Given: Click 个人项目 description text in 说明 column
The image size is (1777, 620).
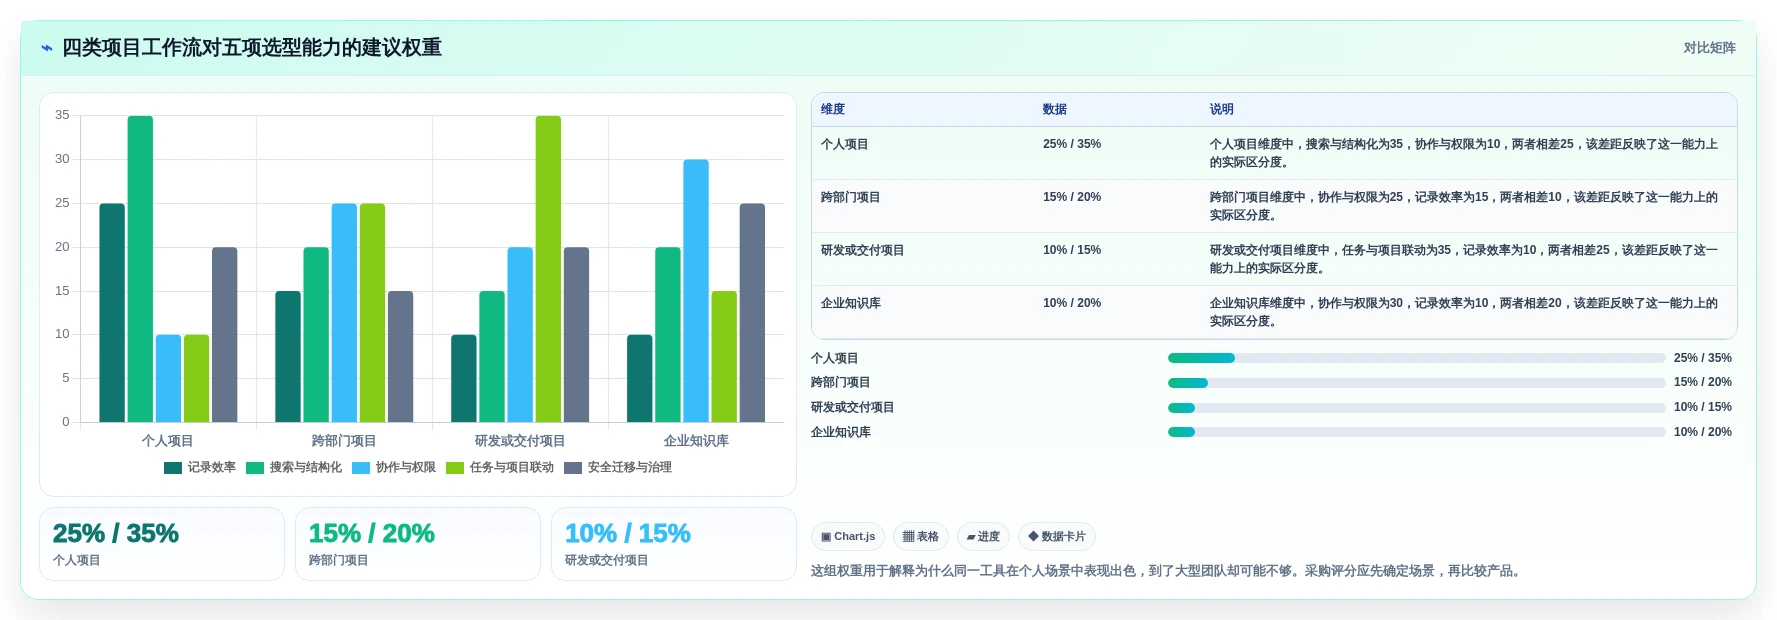Looking at the screenshot, I should (1464, 153).
